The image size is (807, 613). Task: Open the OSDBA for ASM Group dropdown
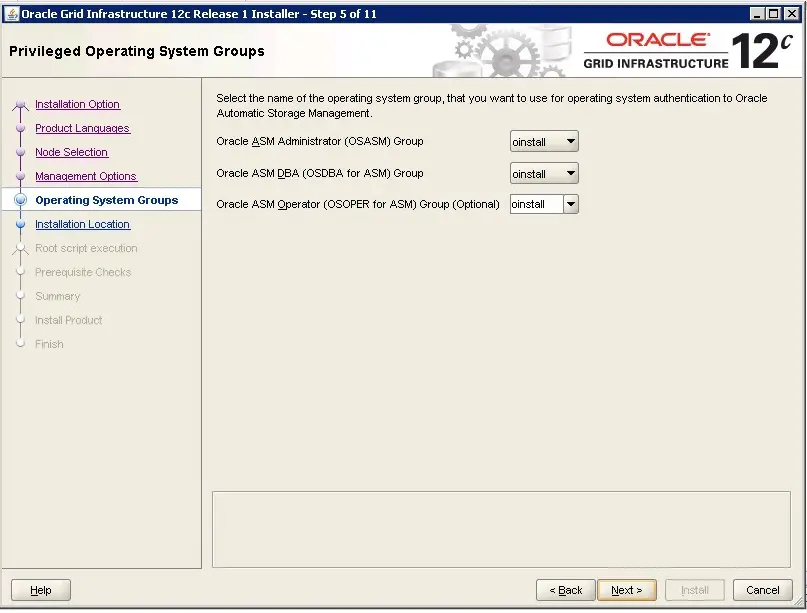[x=544, y=173]
